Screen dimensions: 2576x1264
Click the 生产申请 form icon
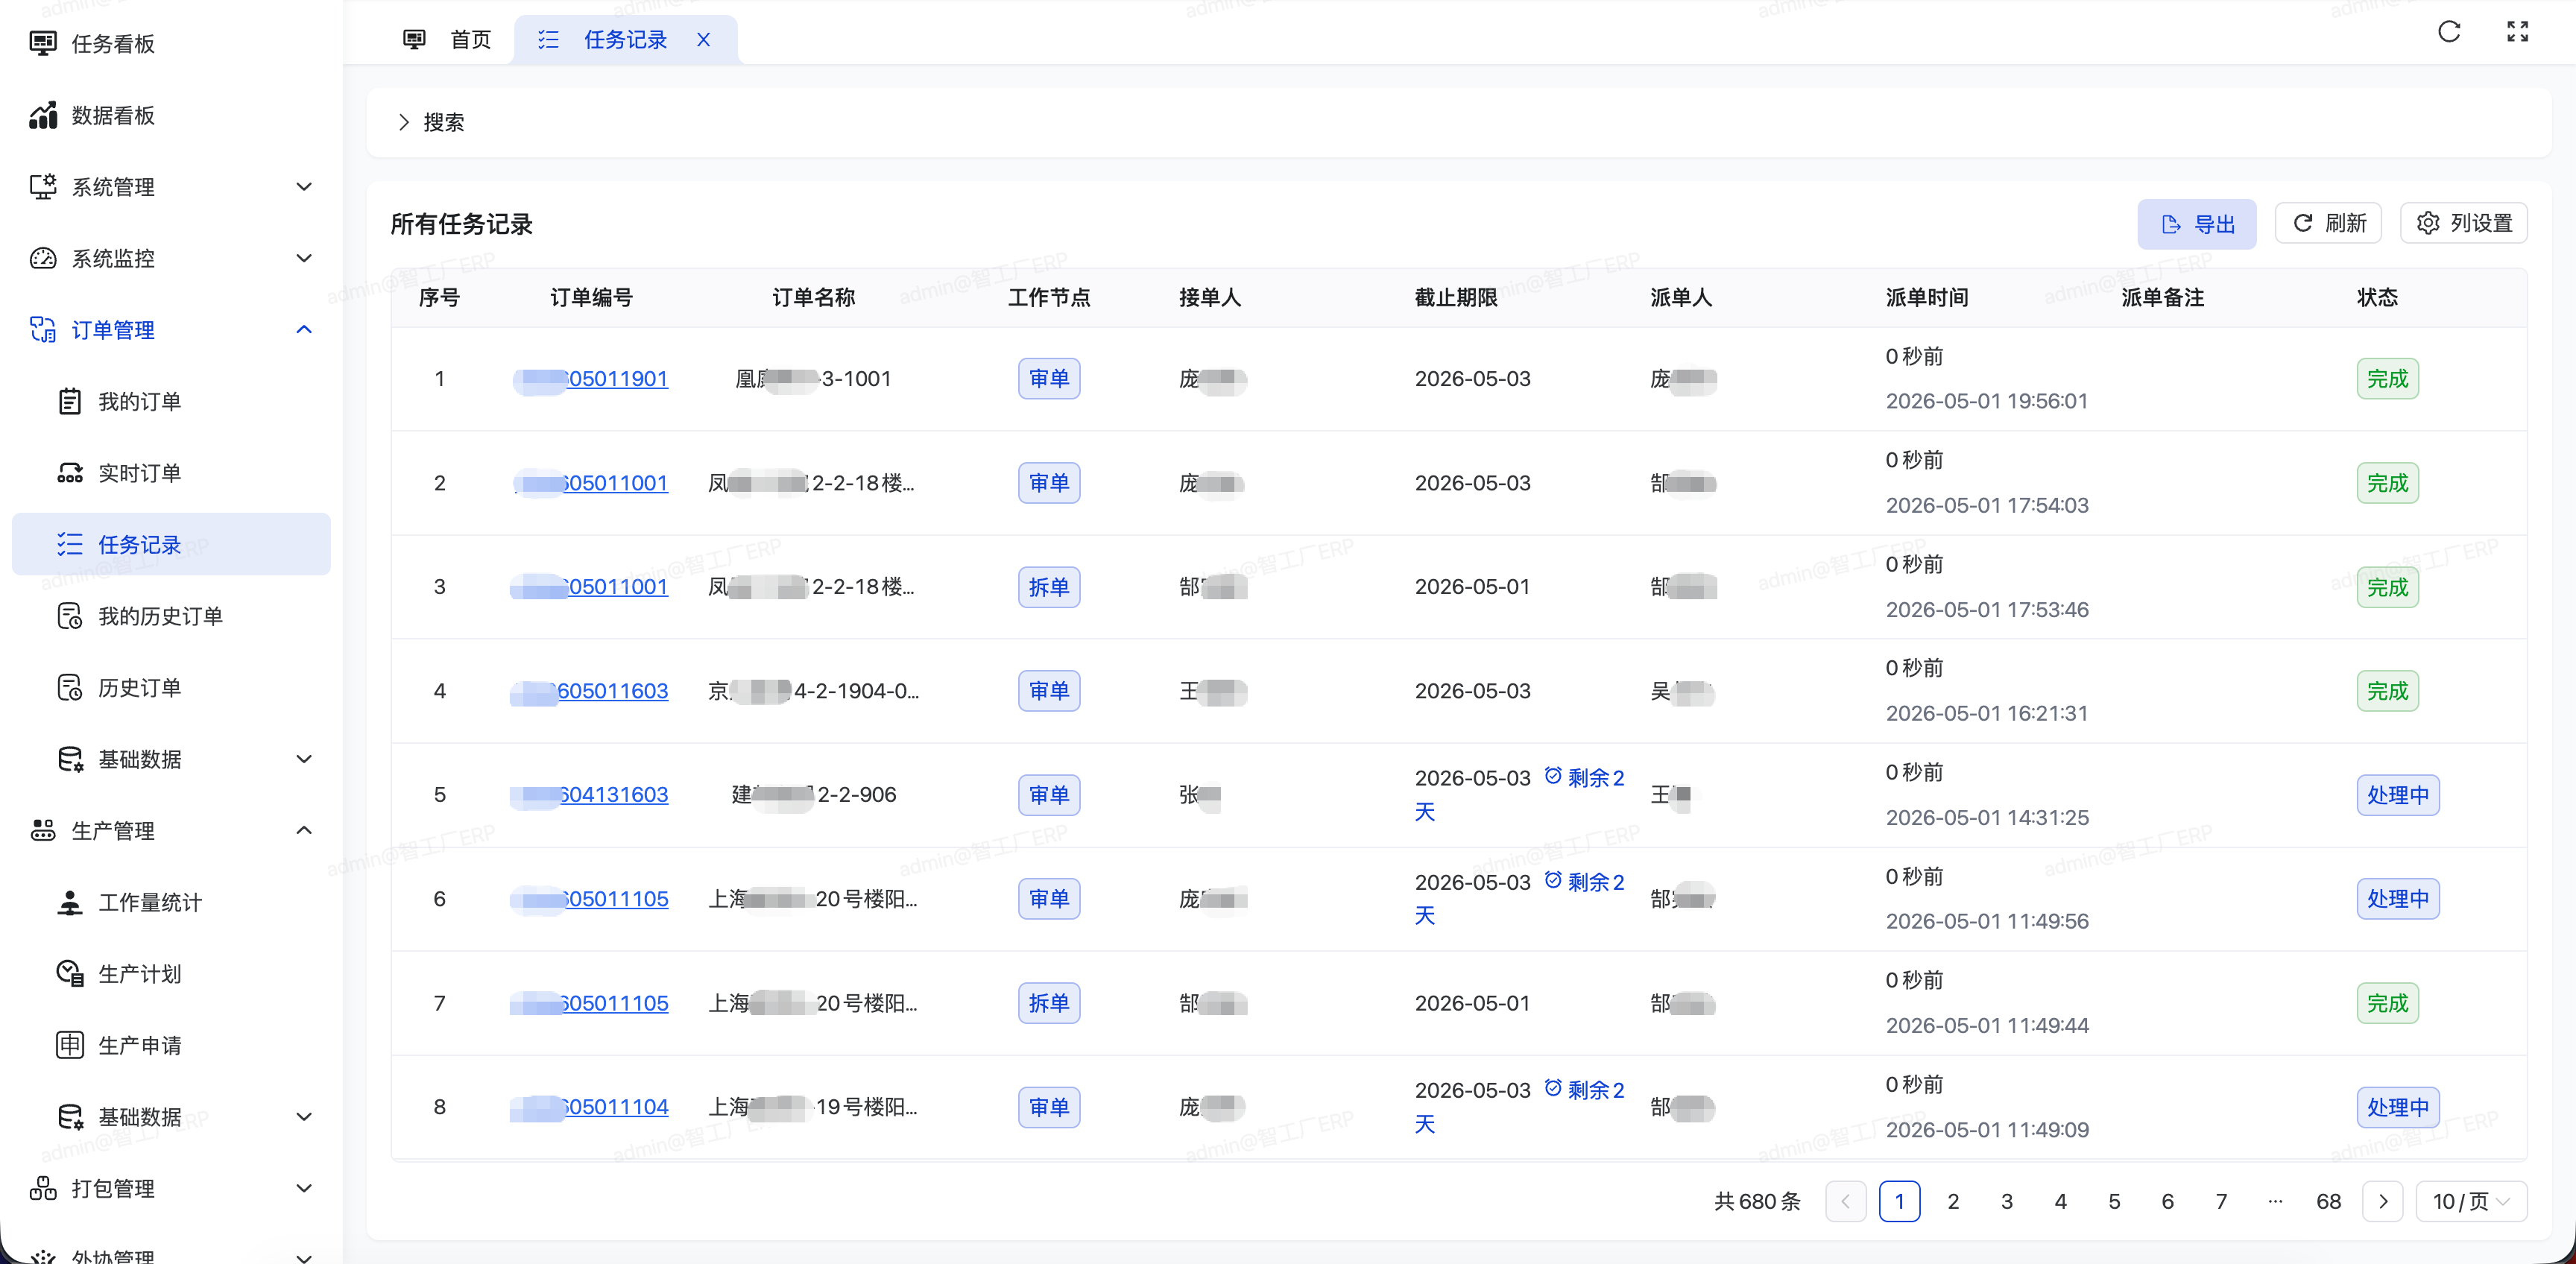pyautogui.click(x=69, y=1045)
